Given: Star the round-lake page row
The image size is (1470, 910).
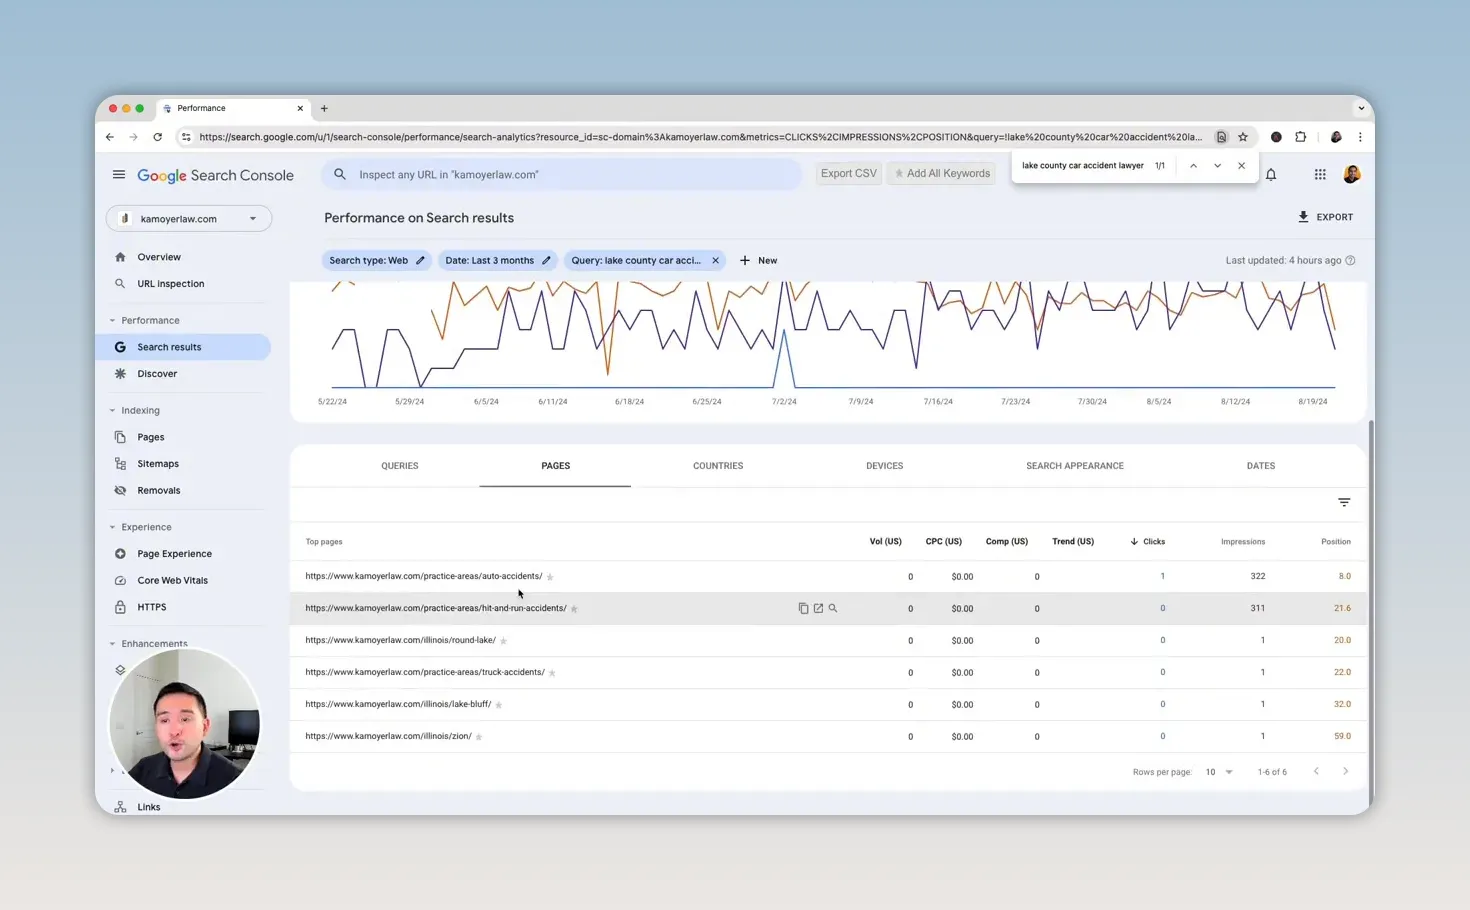Looking at the screenshot, I should (503, 641).
